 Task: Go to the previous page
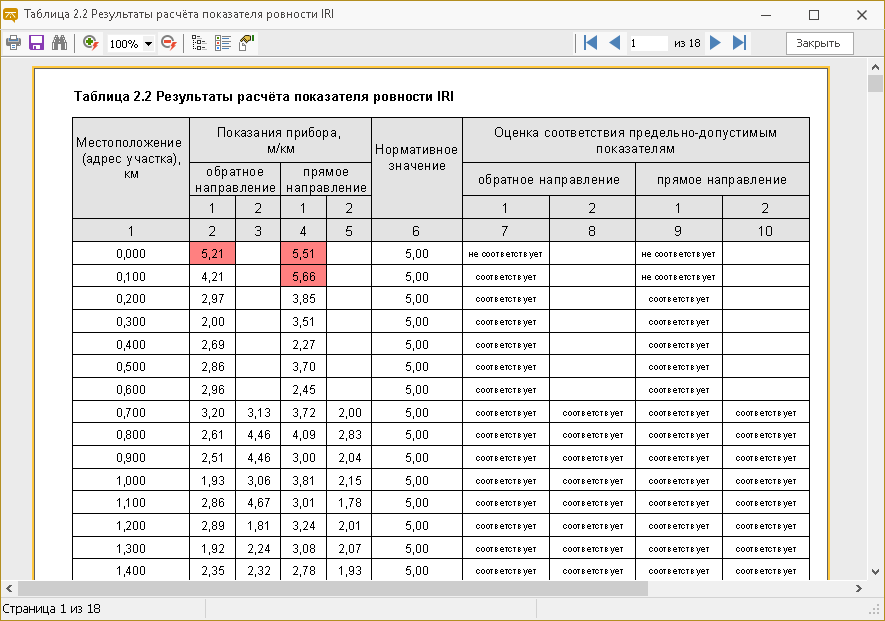615,43
